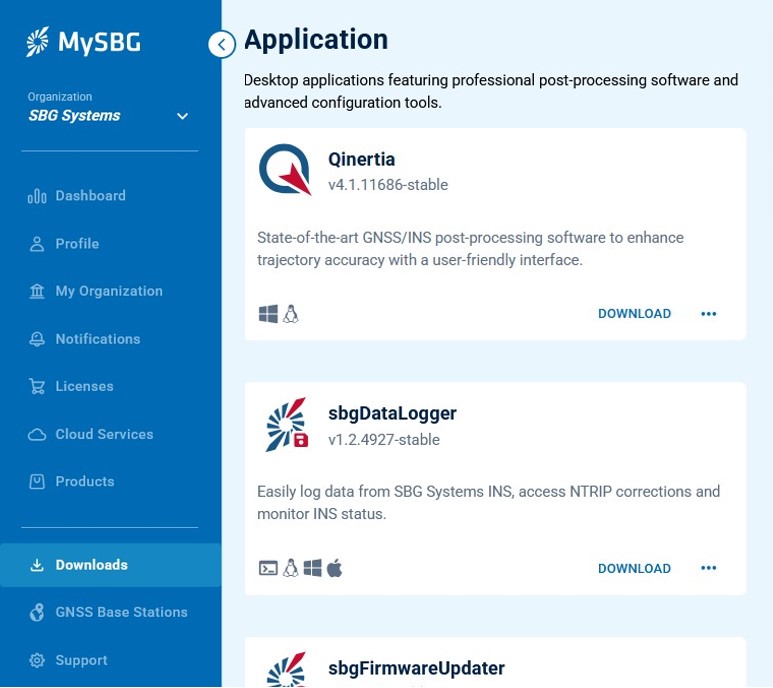Go to Profile in the sidebar

point(77,244)
